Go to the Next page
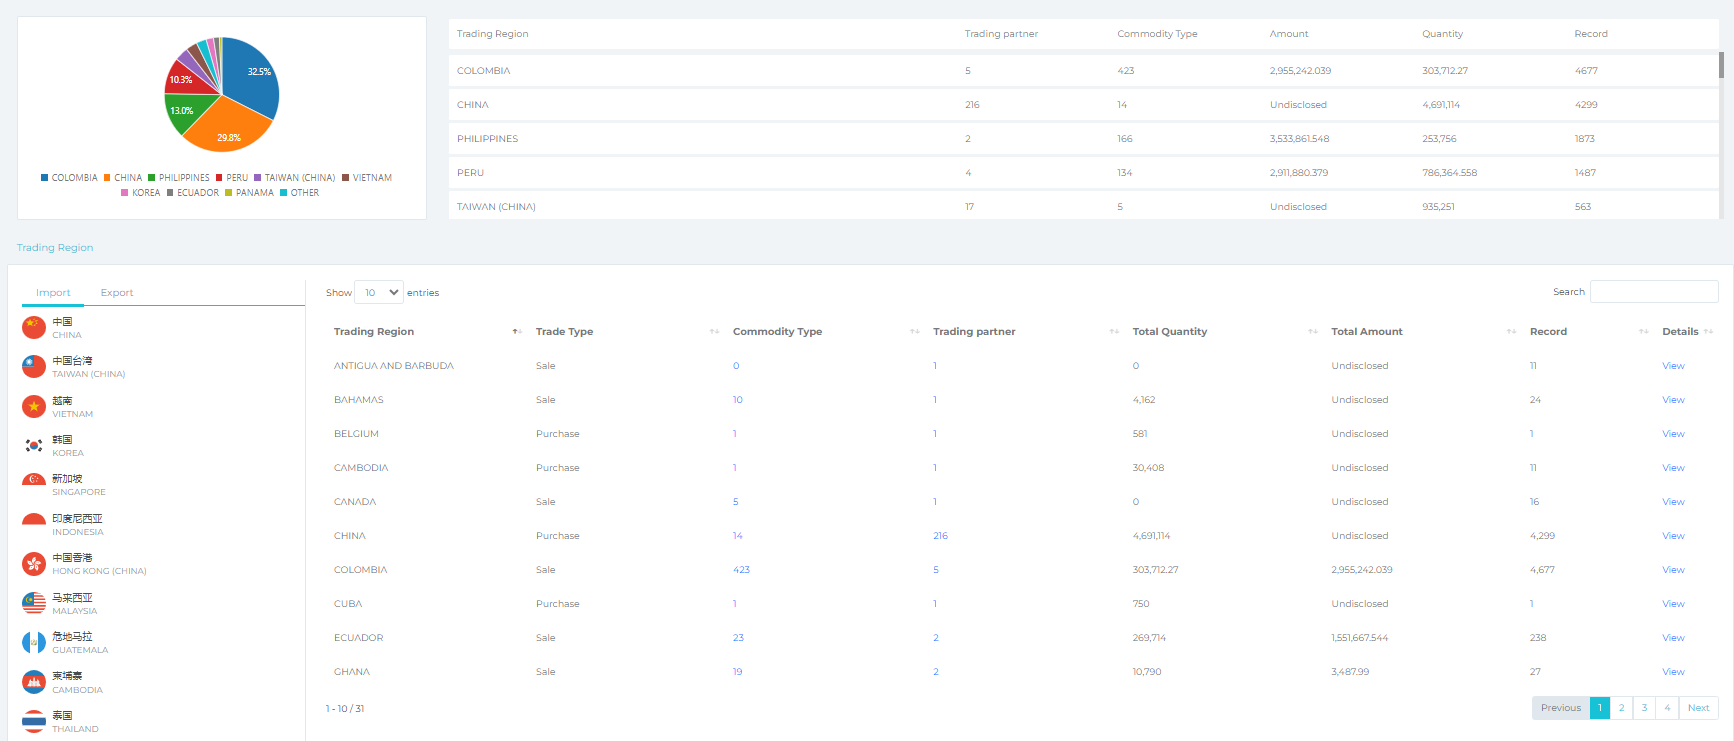The height and width of the screenshot is (741, 1734). 1698,708
